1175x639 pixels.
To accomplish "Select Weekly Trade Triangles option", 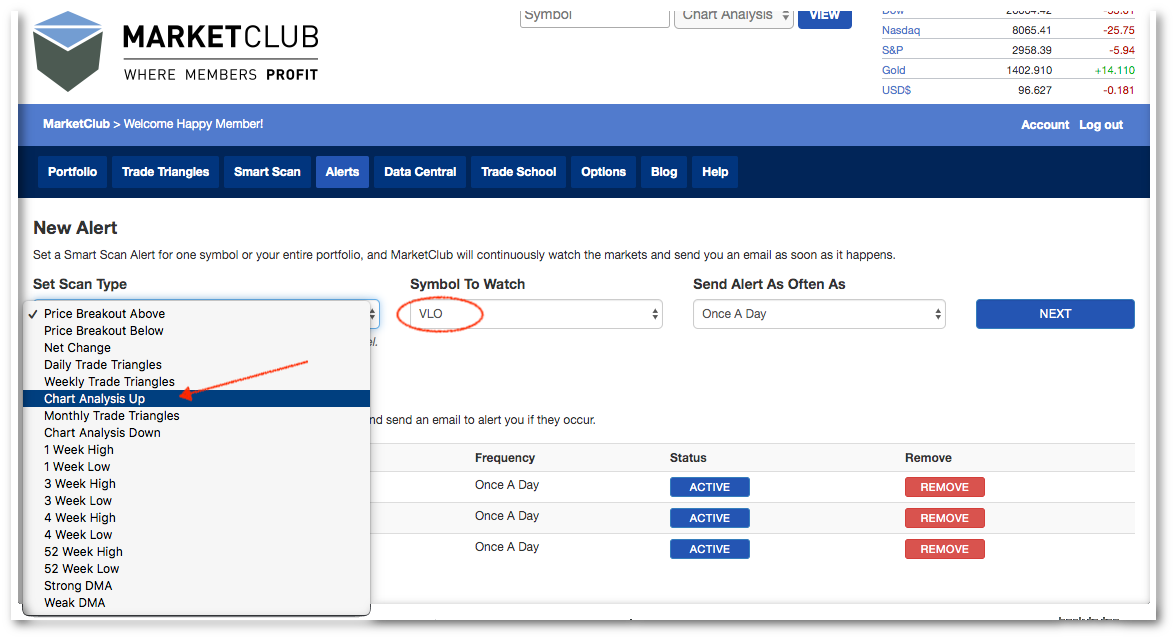I will tap(196, 381).
